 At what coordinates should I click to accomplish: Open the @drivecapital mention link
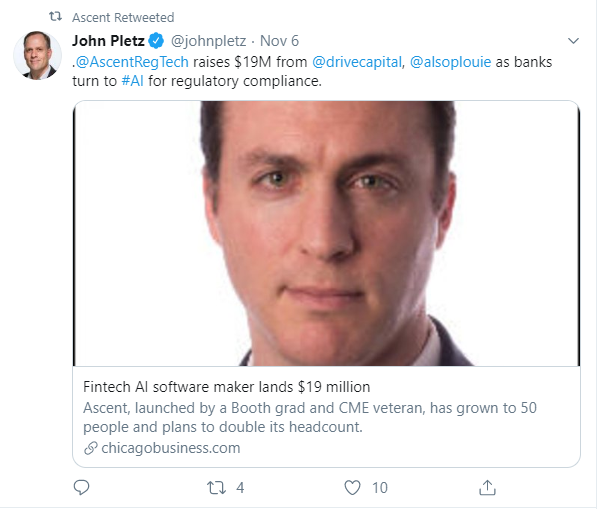point(357,62)
